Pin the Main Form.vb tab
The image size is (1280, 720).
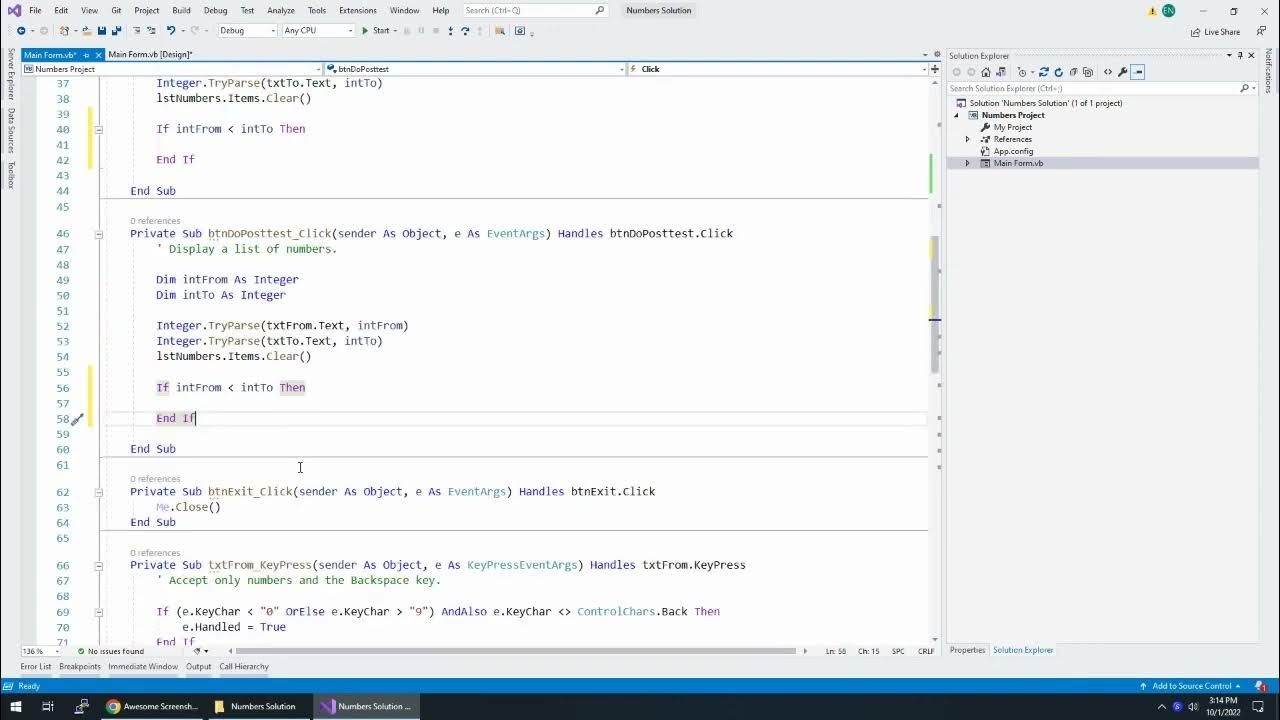(x=87, y=55)
